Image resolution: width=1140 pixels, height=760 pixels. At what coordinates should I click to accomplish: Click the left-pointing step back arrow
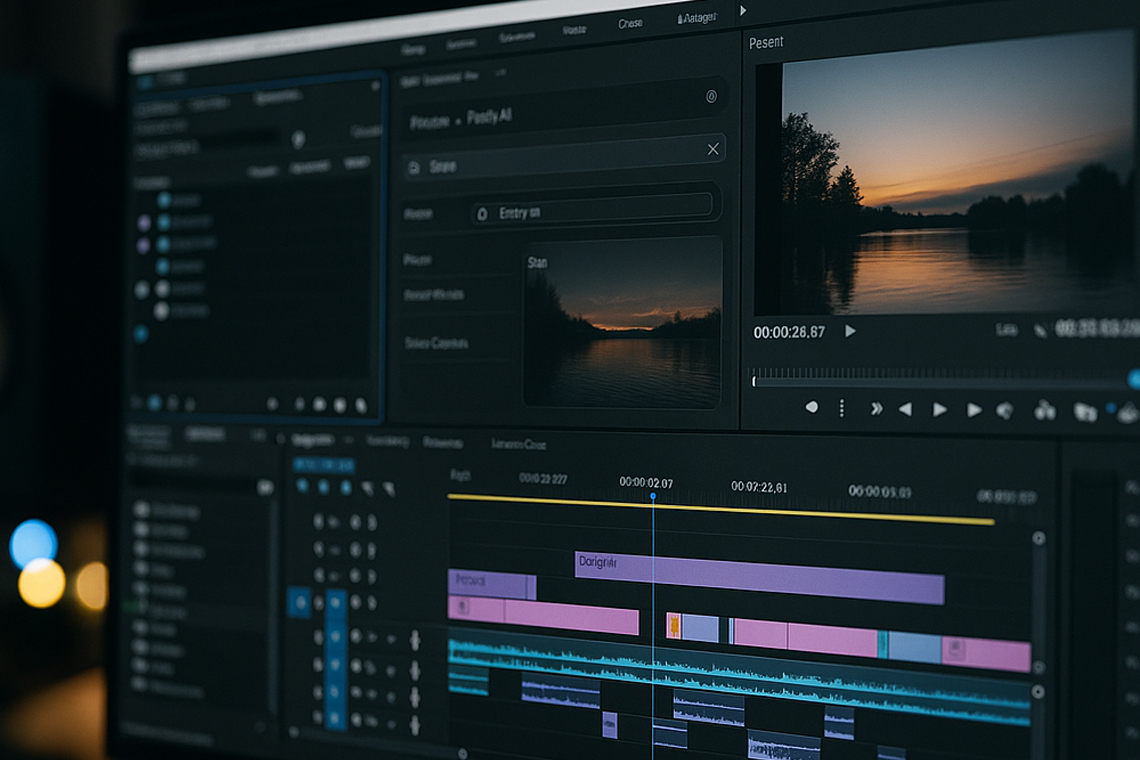coord(905,409)
